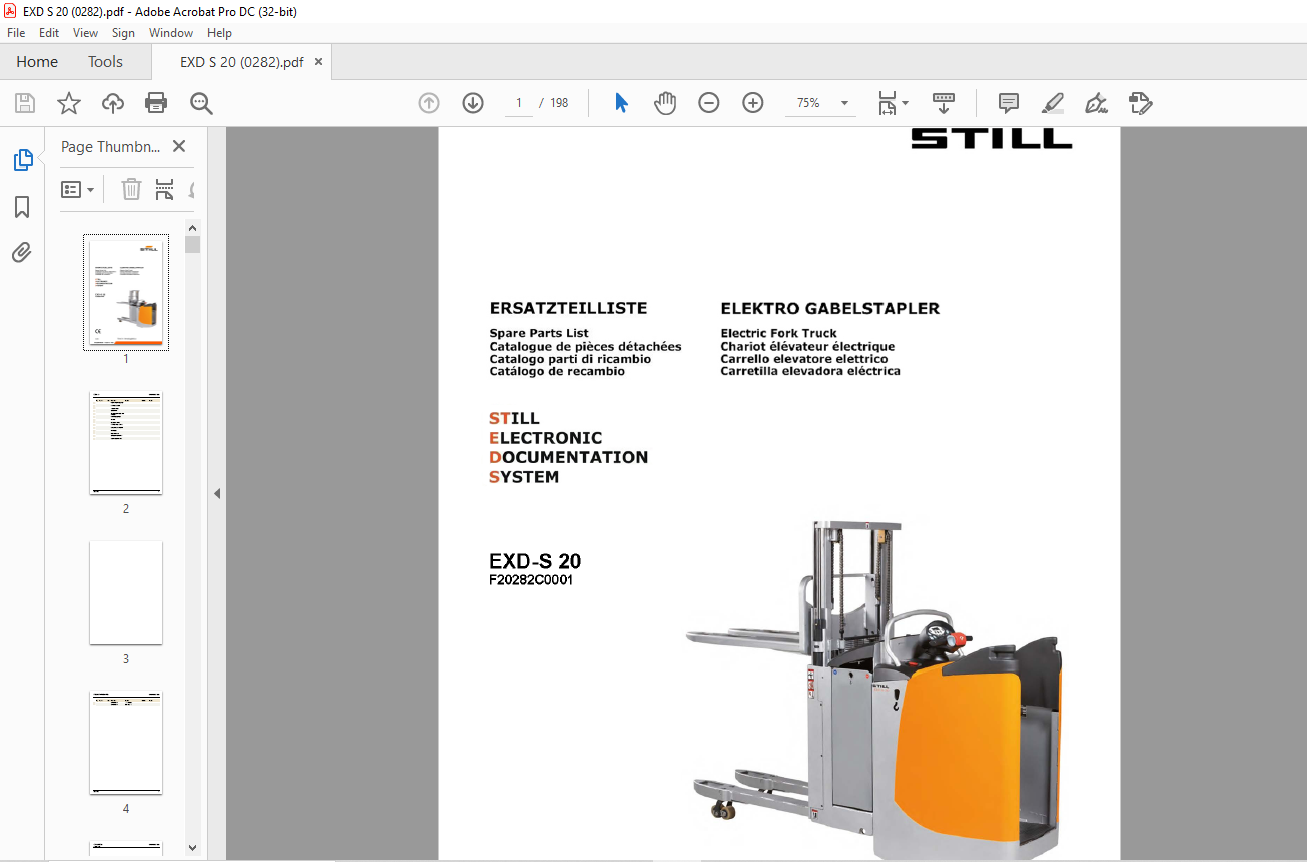Close the EXD S 20 (0282).pdf tab
The height and width of the screenshot is (862, 1307).
point(319,62)
